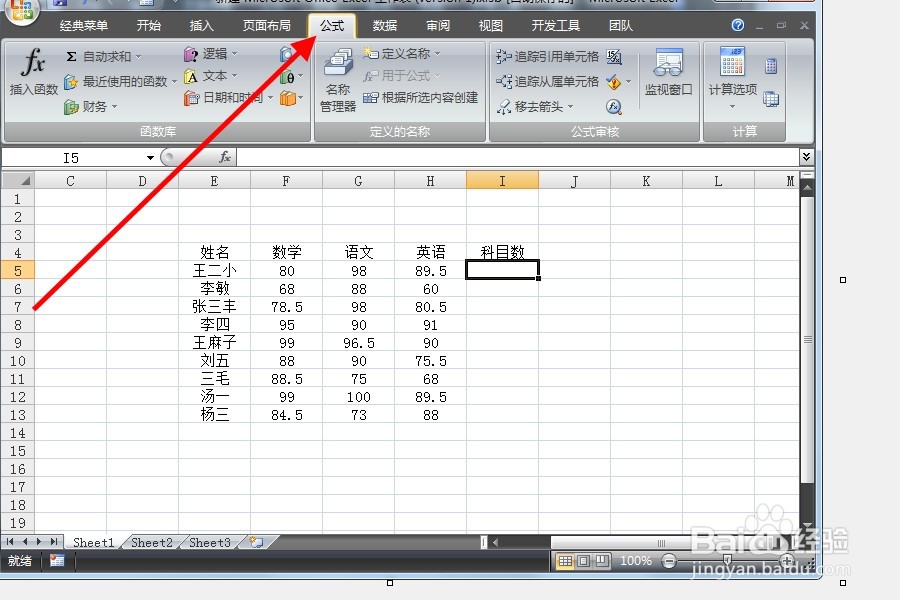Select the 自动求和 AutoSum function
This screenshot has height=600, width=900.
point(101,56)
